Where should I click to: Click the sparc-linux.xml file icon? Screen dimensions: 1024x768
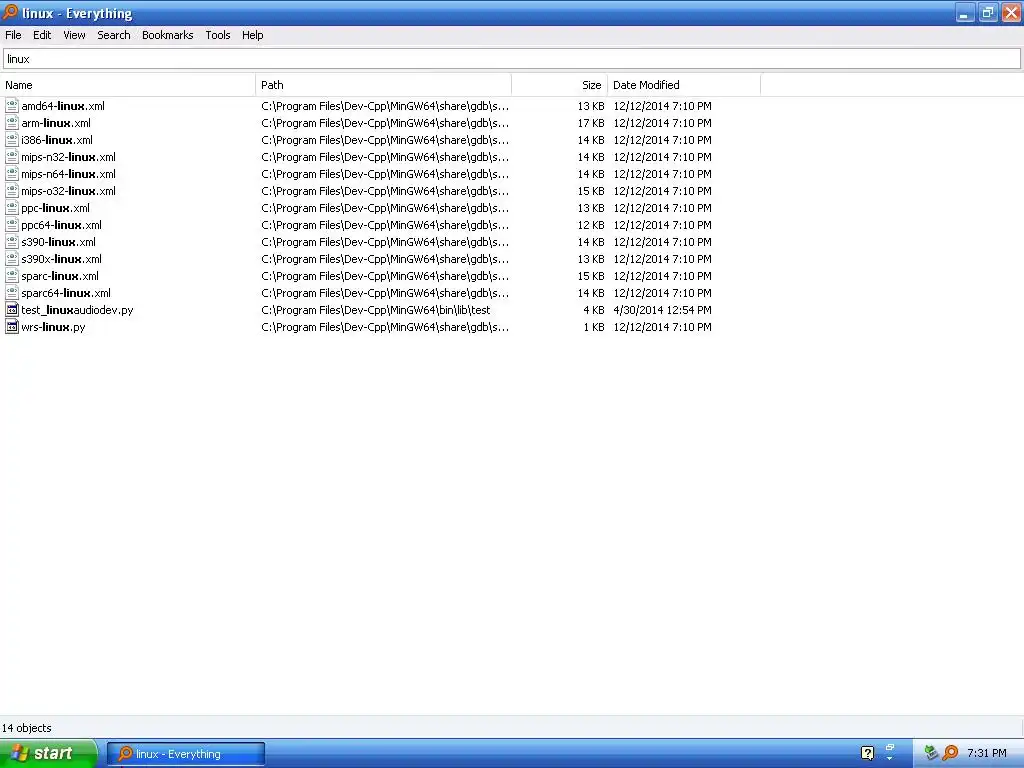(12, 275)
